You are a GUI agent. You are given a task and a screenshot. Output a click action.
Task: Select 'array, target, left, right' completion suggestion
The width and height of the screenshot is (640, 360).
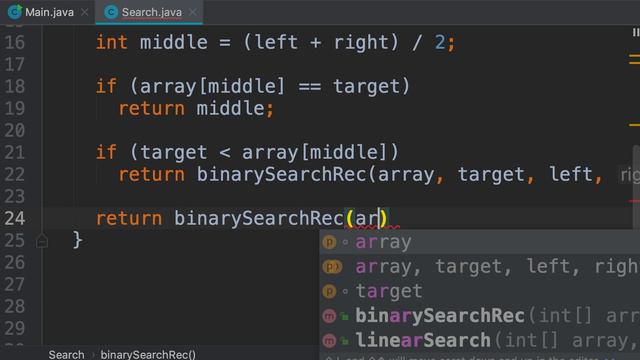(480, 267)
